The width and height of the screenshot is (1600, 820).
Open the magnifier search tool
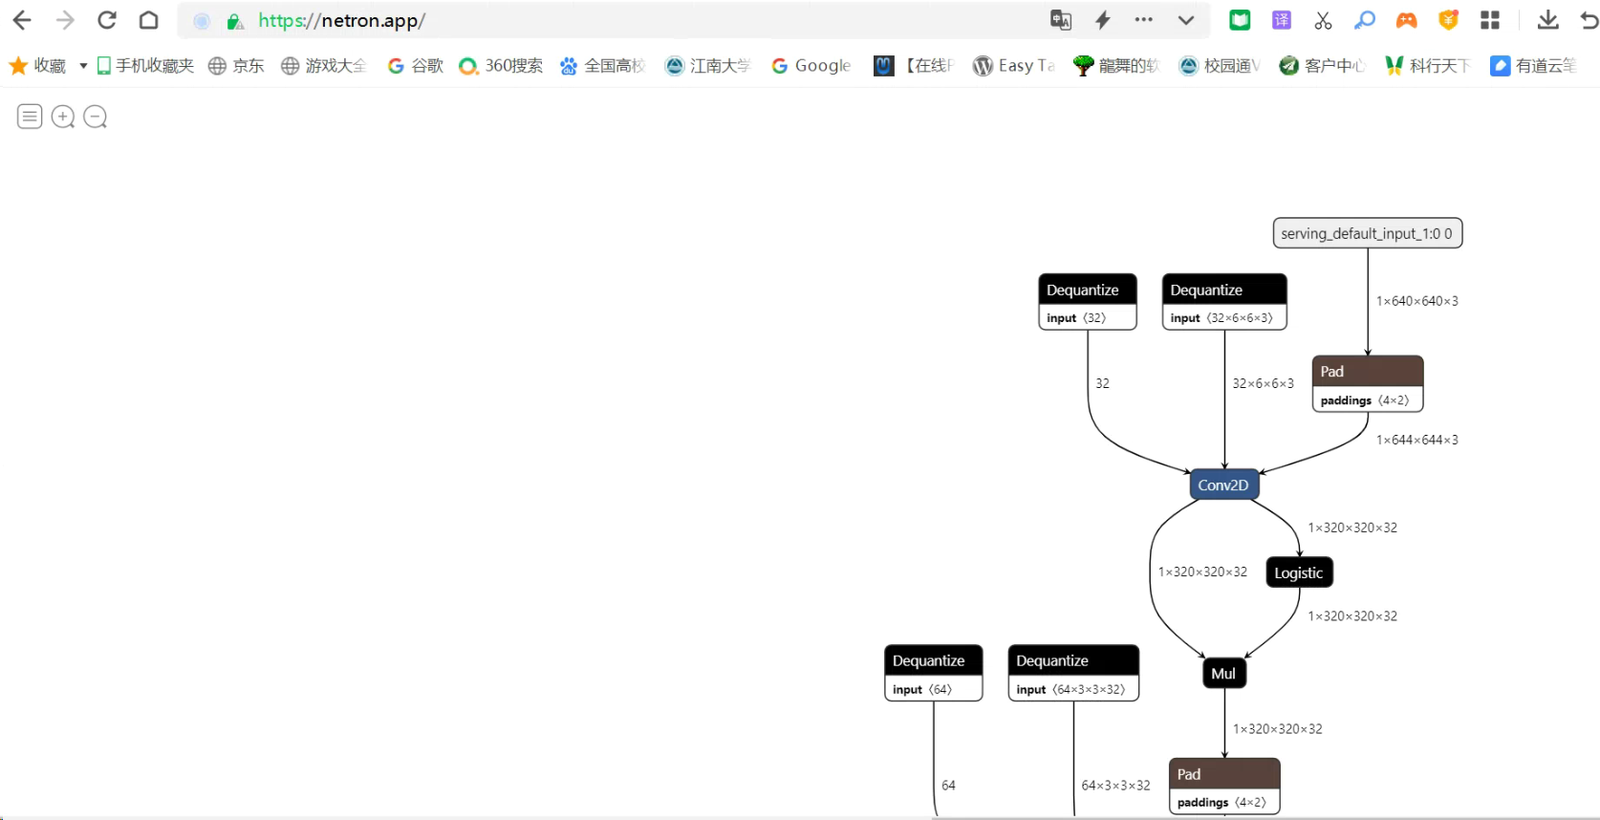pos(1365,20)
